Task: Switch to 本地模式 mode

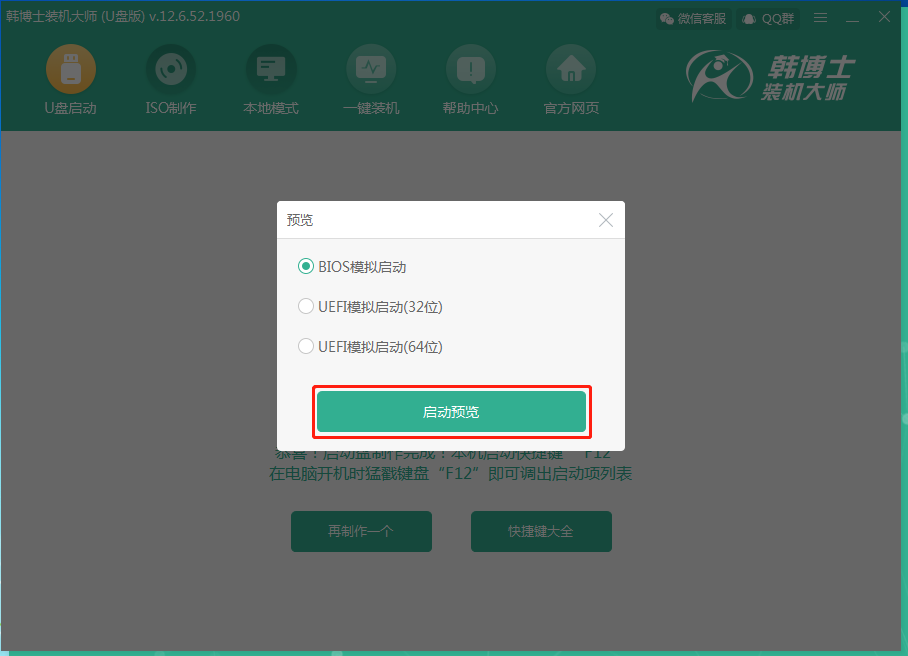Action: [270, 80]
